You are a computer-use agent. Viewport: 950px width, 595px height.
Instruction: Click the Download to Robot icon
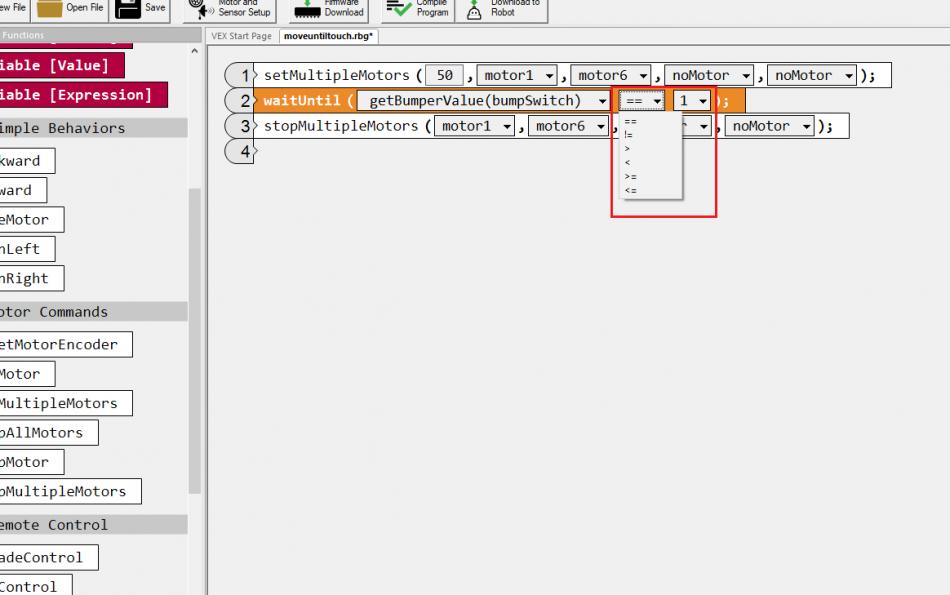474,9
